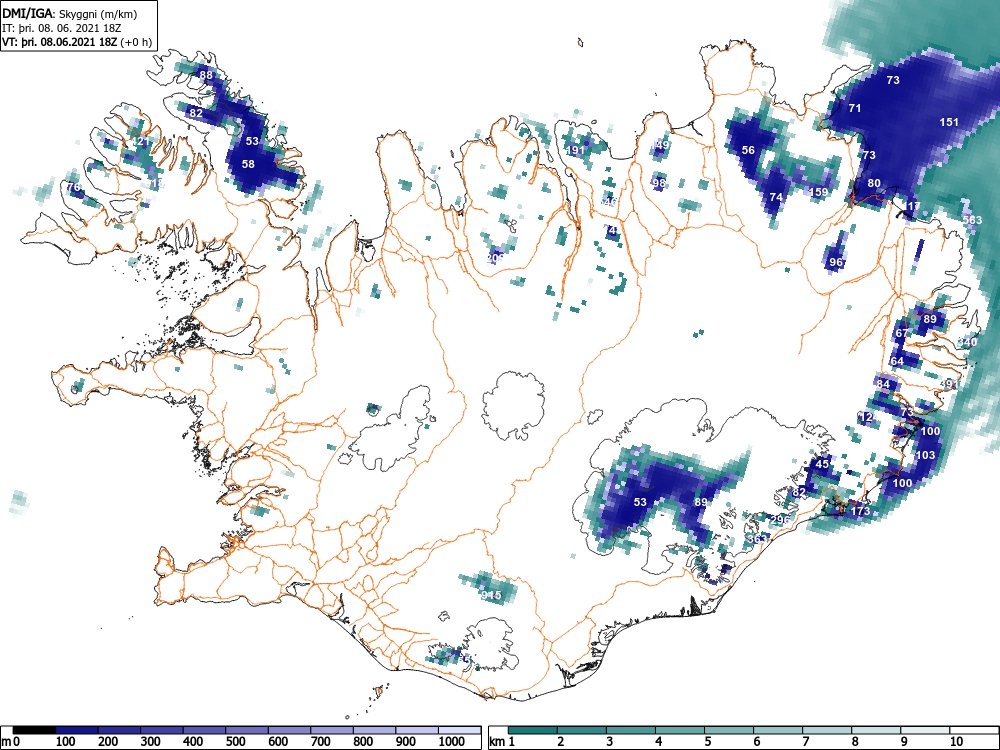Click the '1000' label on the metre scale

pos(452,742)
